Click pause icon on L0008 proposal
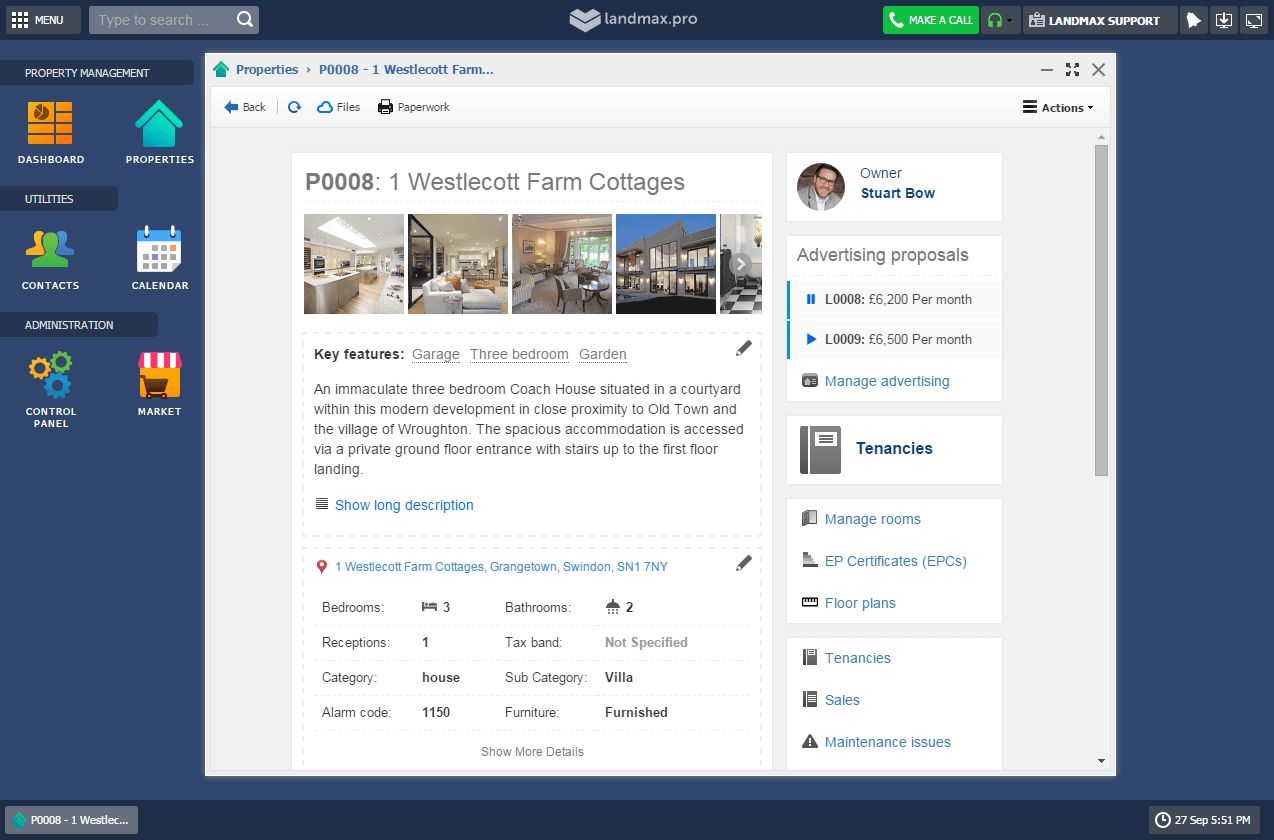 (811, 299)
